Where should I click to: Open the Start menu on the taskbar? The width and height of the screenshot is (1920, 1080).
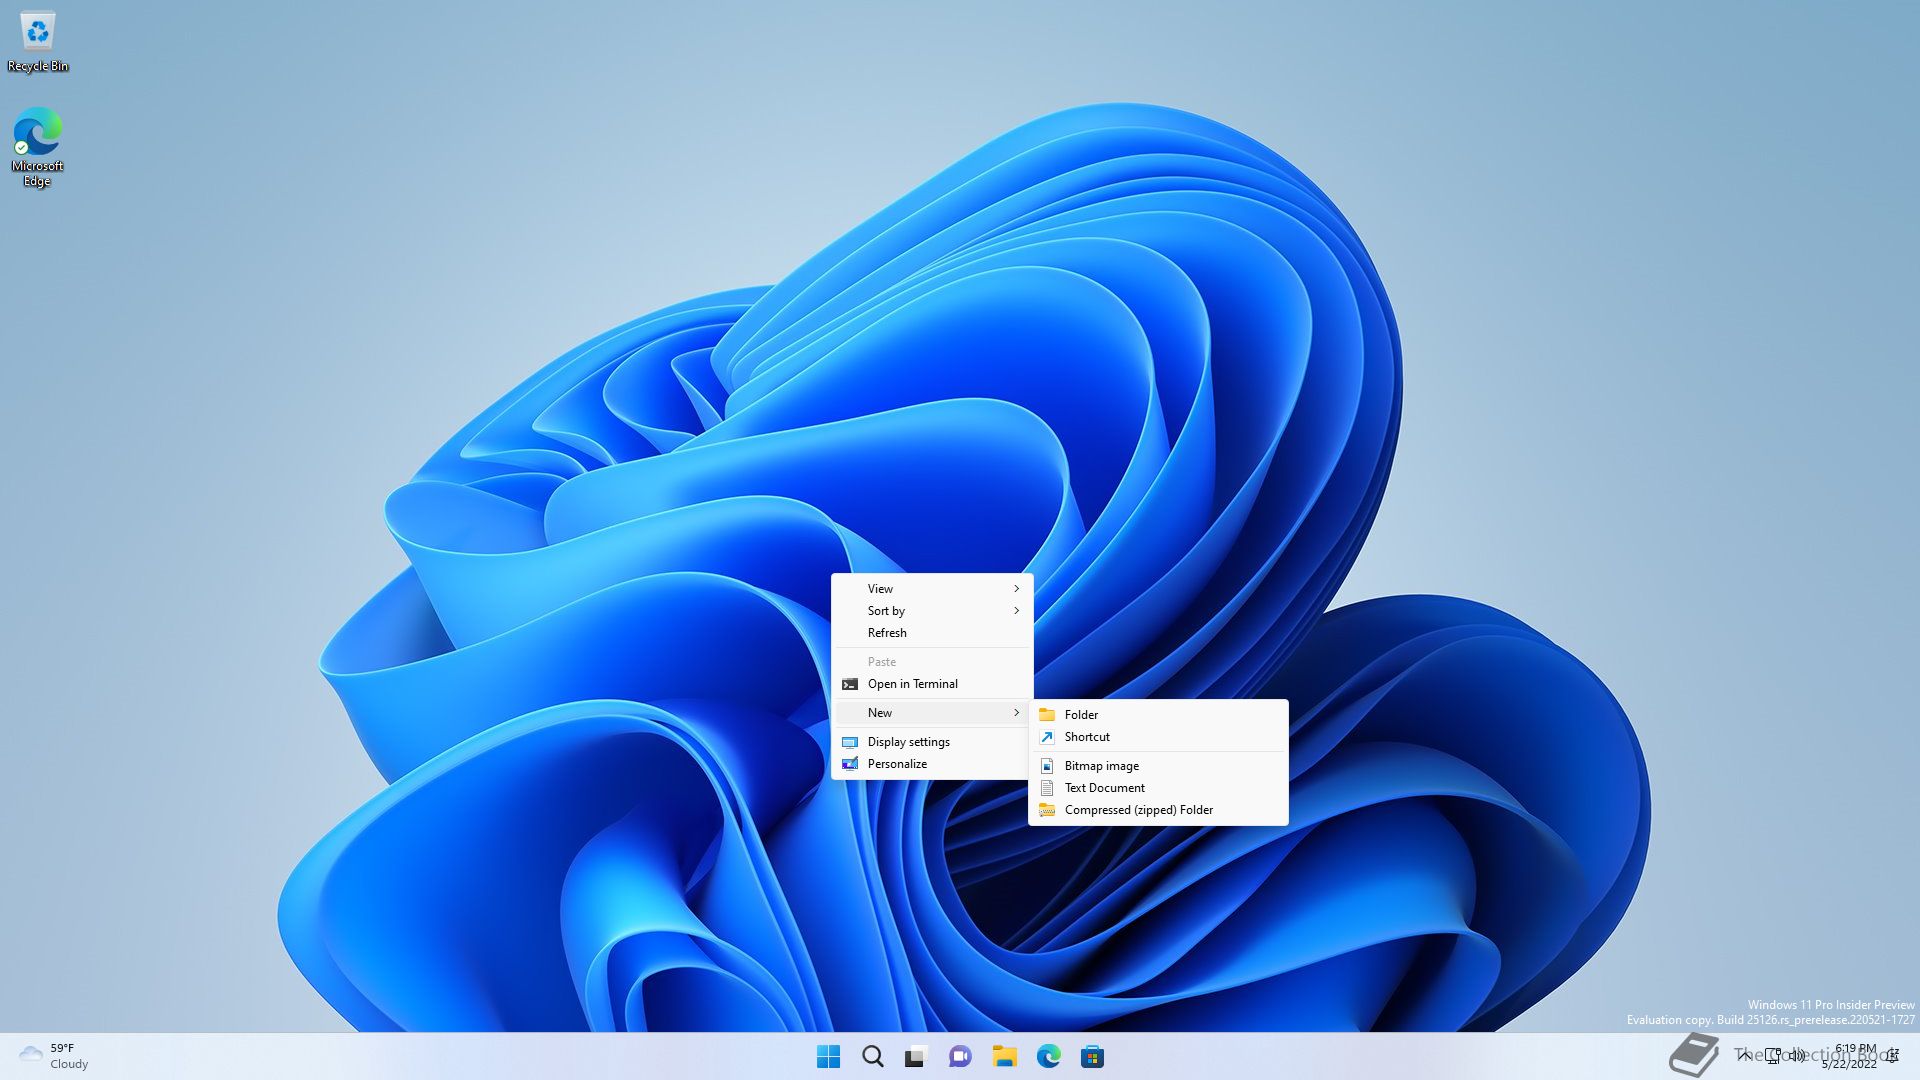[828, 1056]
